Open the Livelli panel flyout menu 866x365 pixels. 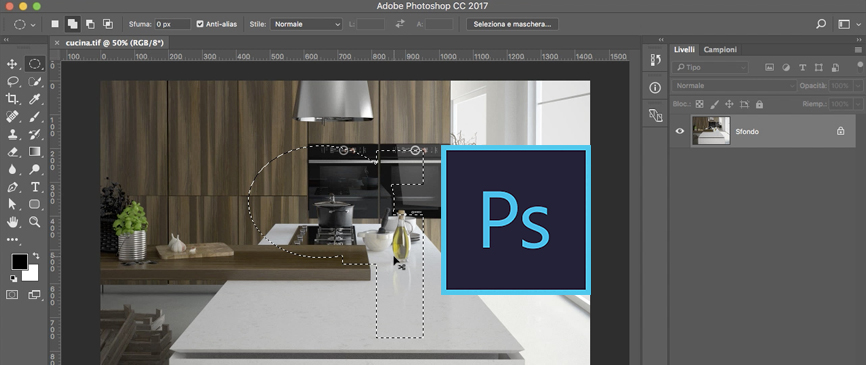[858, 50]
